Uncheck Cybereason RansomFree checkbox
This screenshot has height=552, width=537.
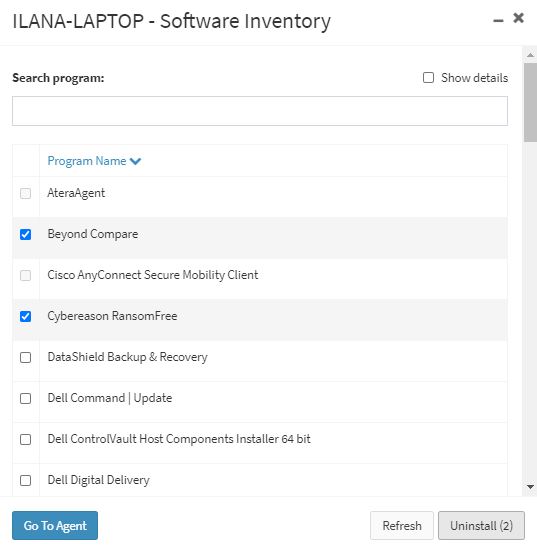25,316
